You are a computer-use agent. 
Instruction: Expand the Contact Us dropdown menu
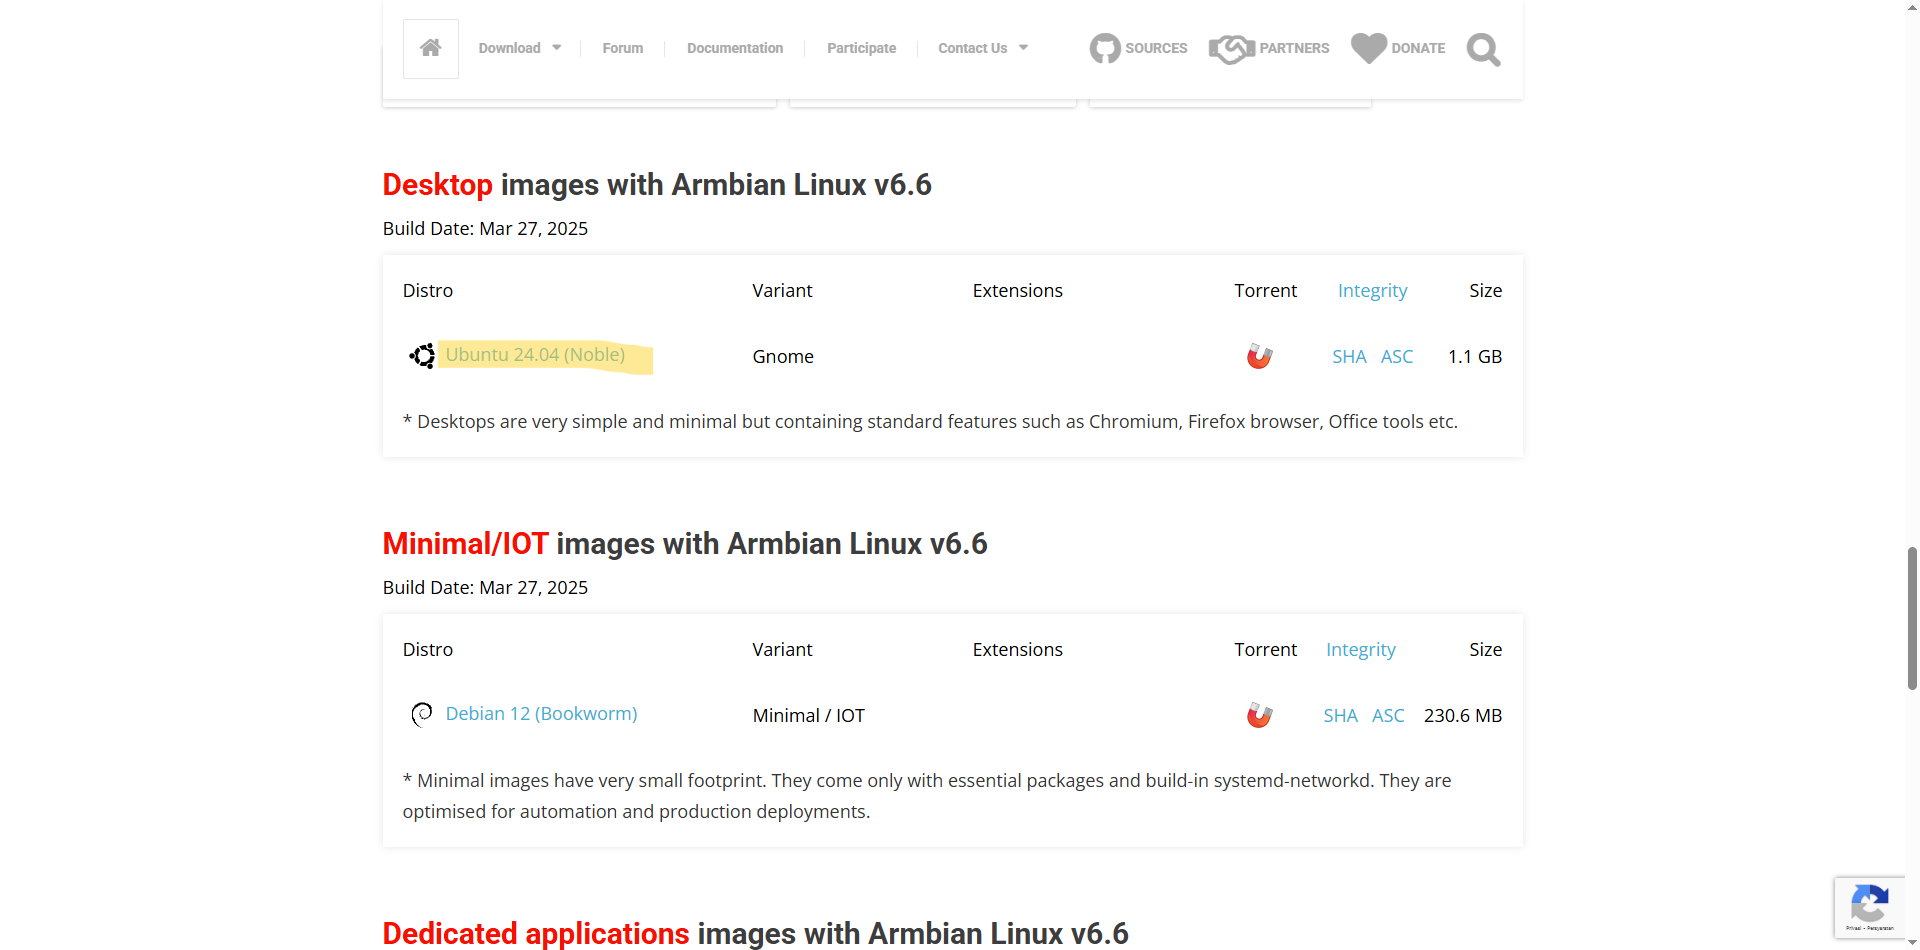point(982,48)
